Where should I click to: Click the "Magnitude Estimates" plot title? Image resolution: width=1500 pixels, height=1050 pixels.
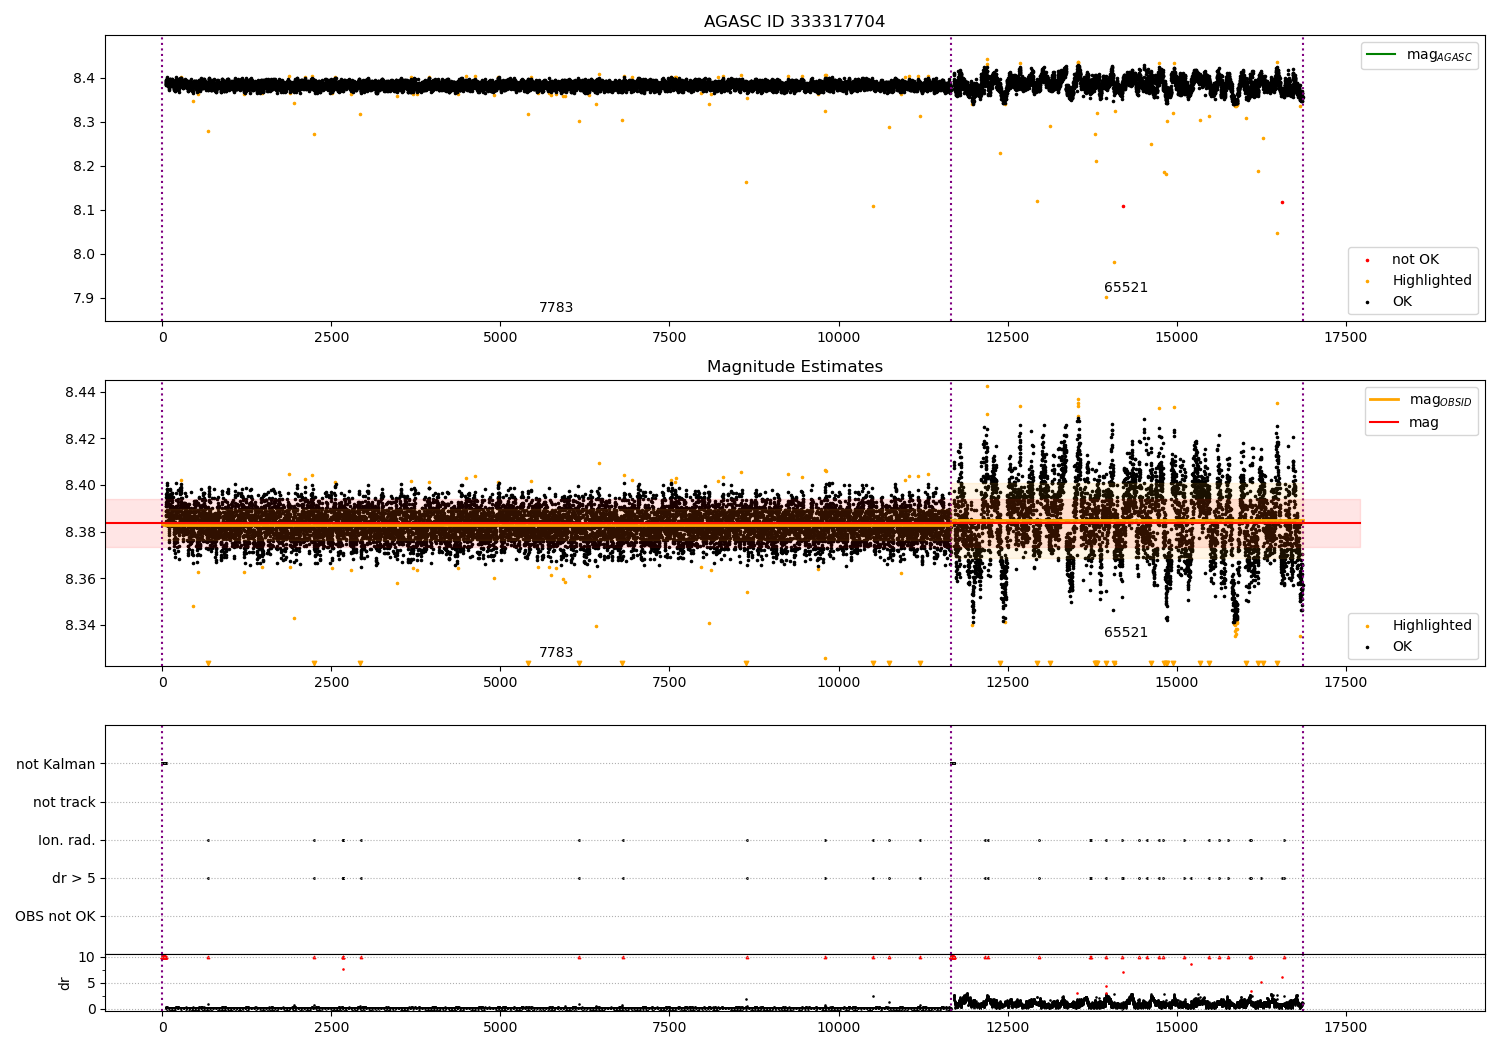(794, 367)
